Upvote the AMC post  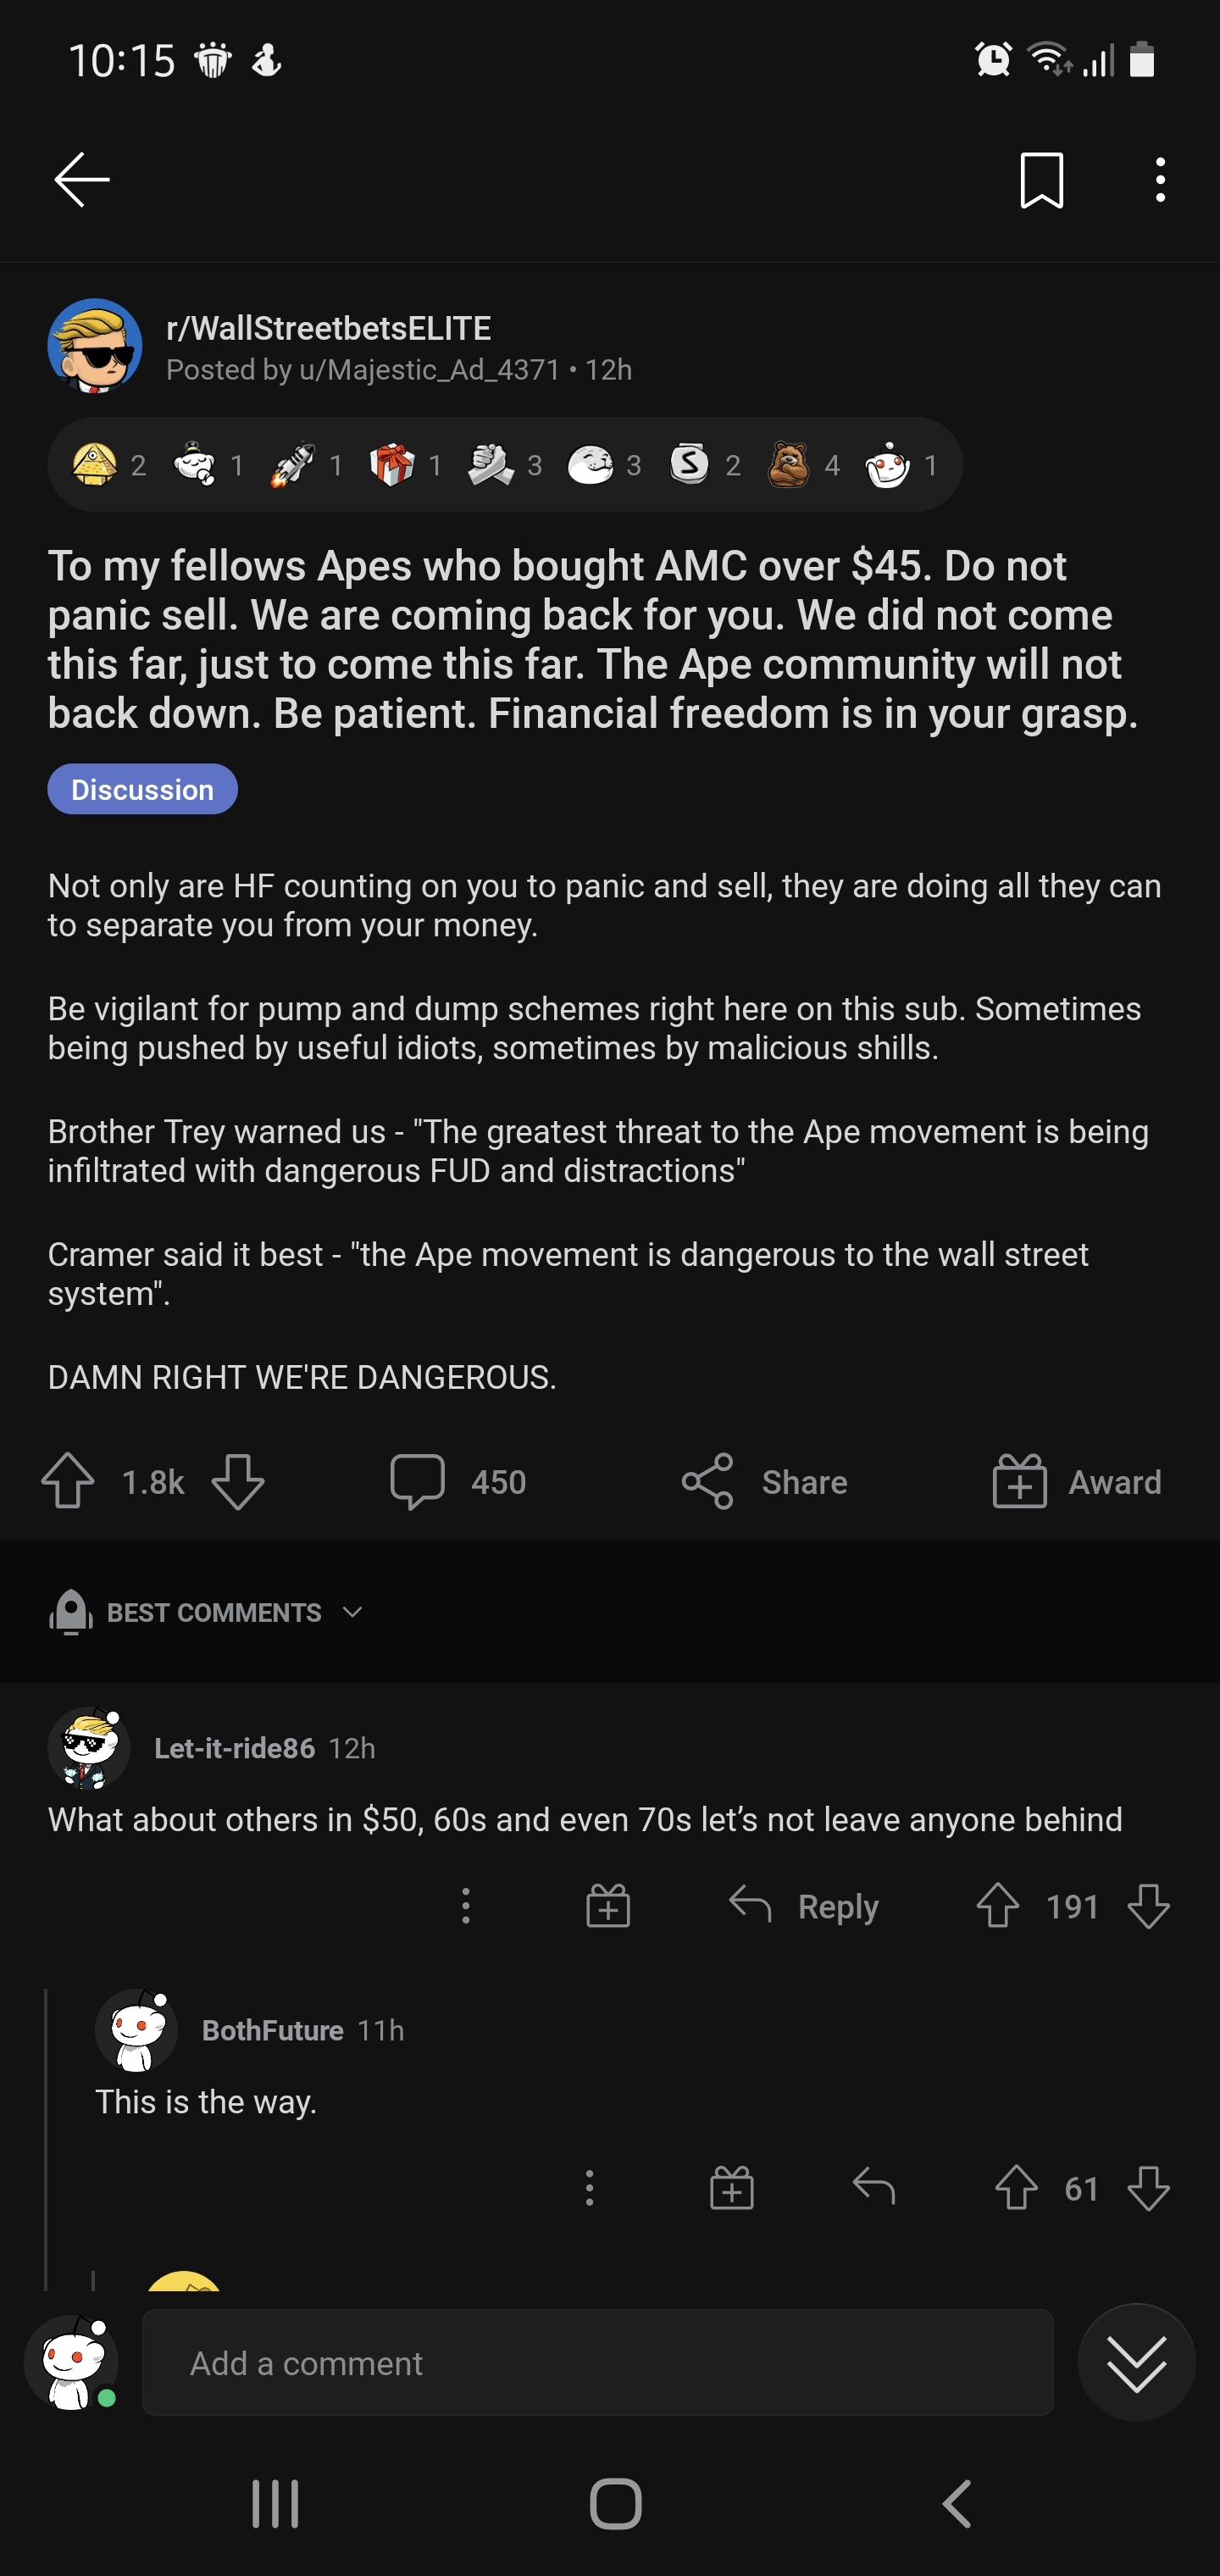point(68,1481)
